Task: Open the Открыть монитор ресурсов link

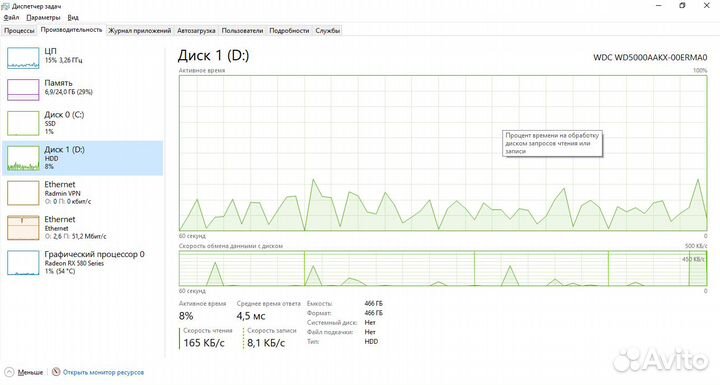Action: [103, 373]
